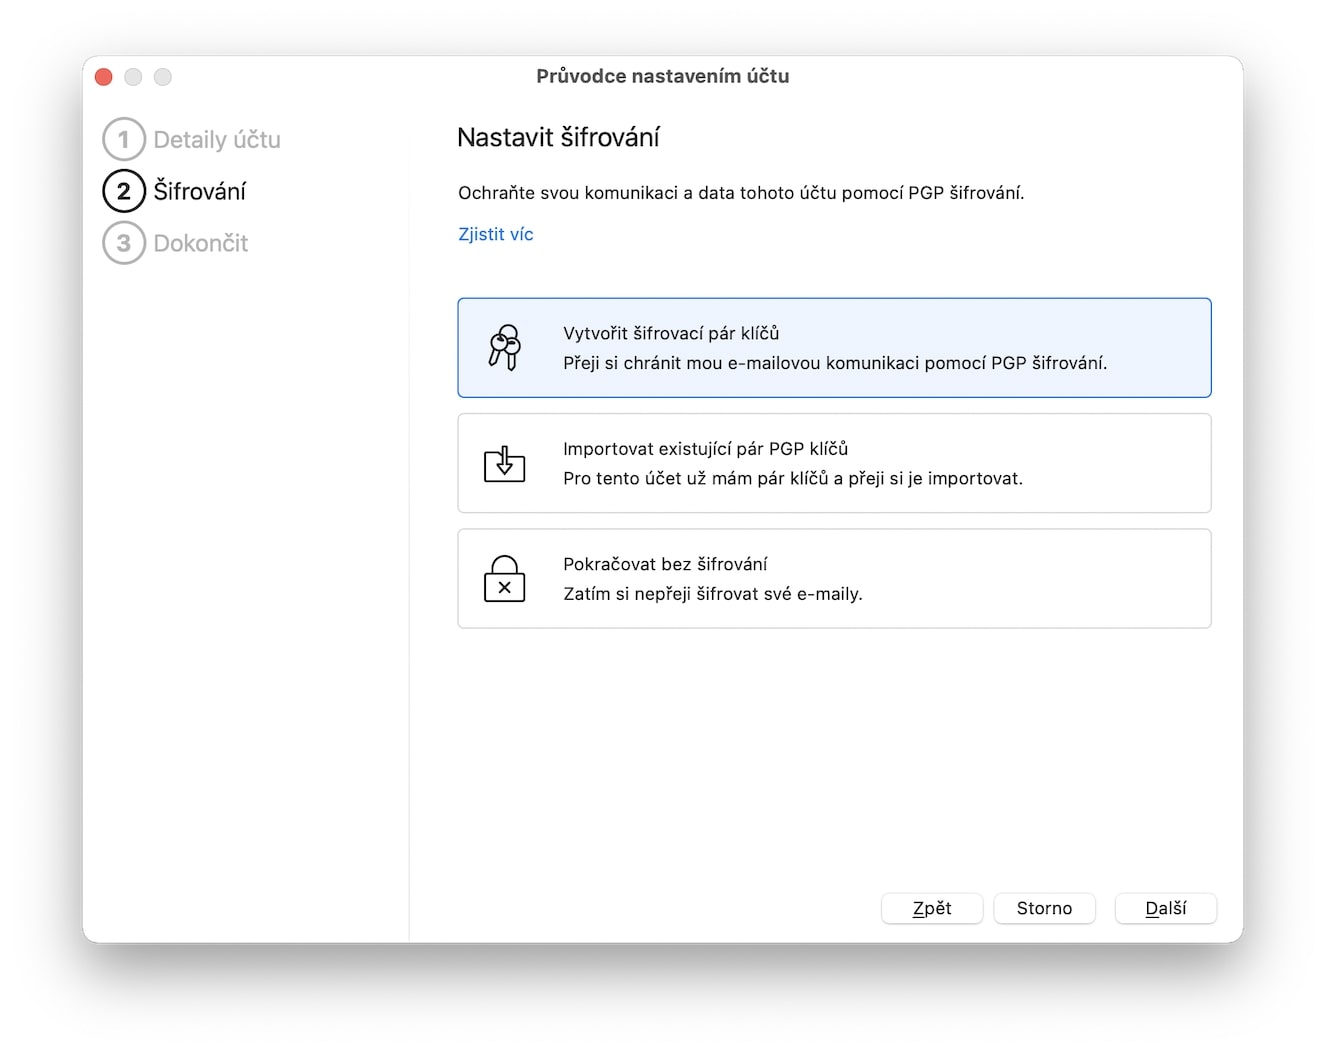
Task: Go to the Detaily účtu step
Action: click(x=217, y=140)
